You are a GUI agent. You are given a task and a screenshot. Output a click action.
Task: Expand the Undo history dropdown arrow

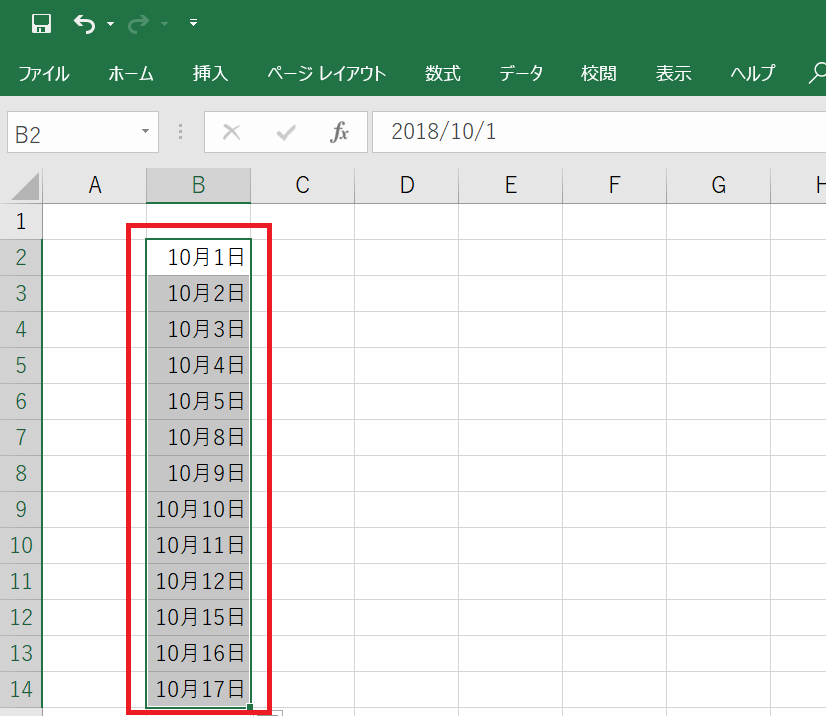[110, 24]
